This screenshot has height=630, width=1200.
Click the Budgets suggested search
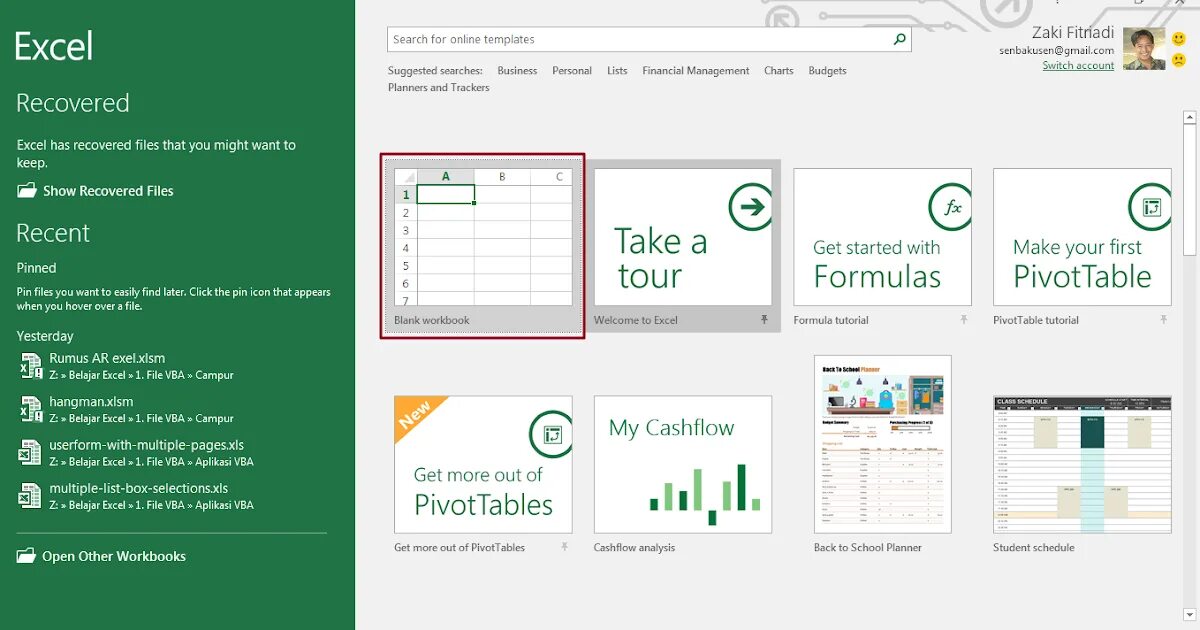point(827,71)
